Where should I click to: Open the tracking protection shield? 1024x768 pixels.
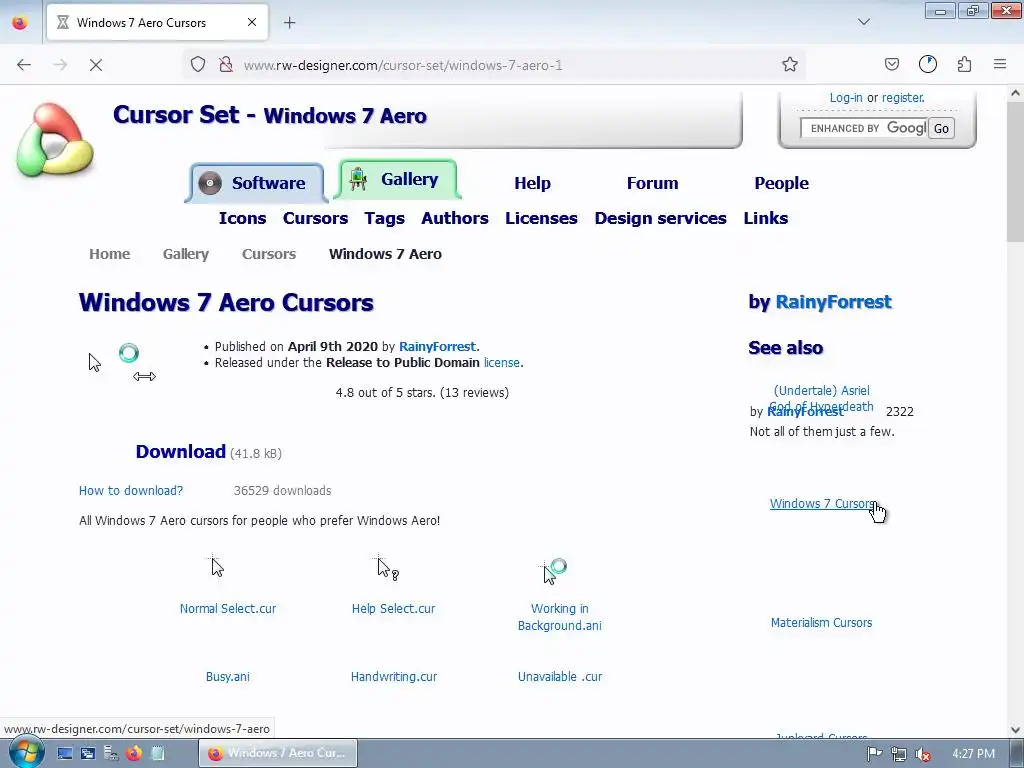(x=198, y=64)
